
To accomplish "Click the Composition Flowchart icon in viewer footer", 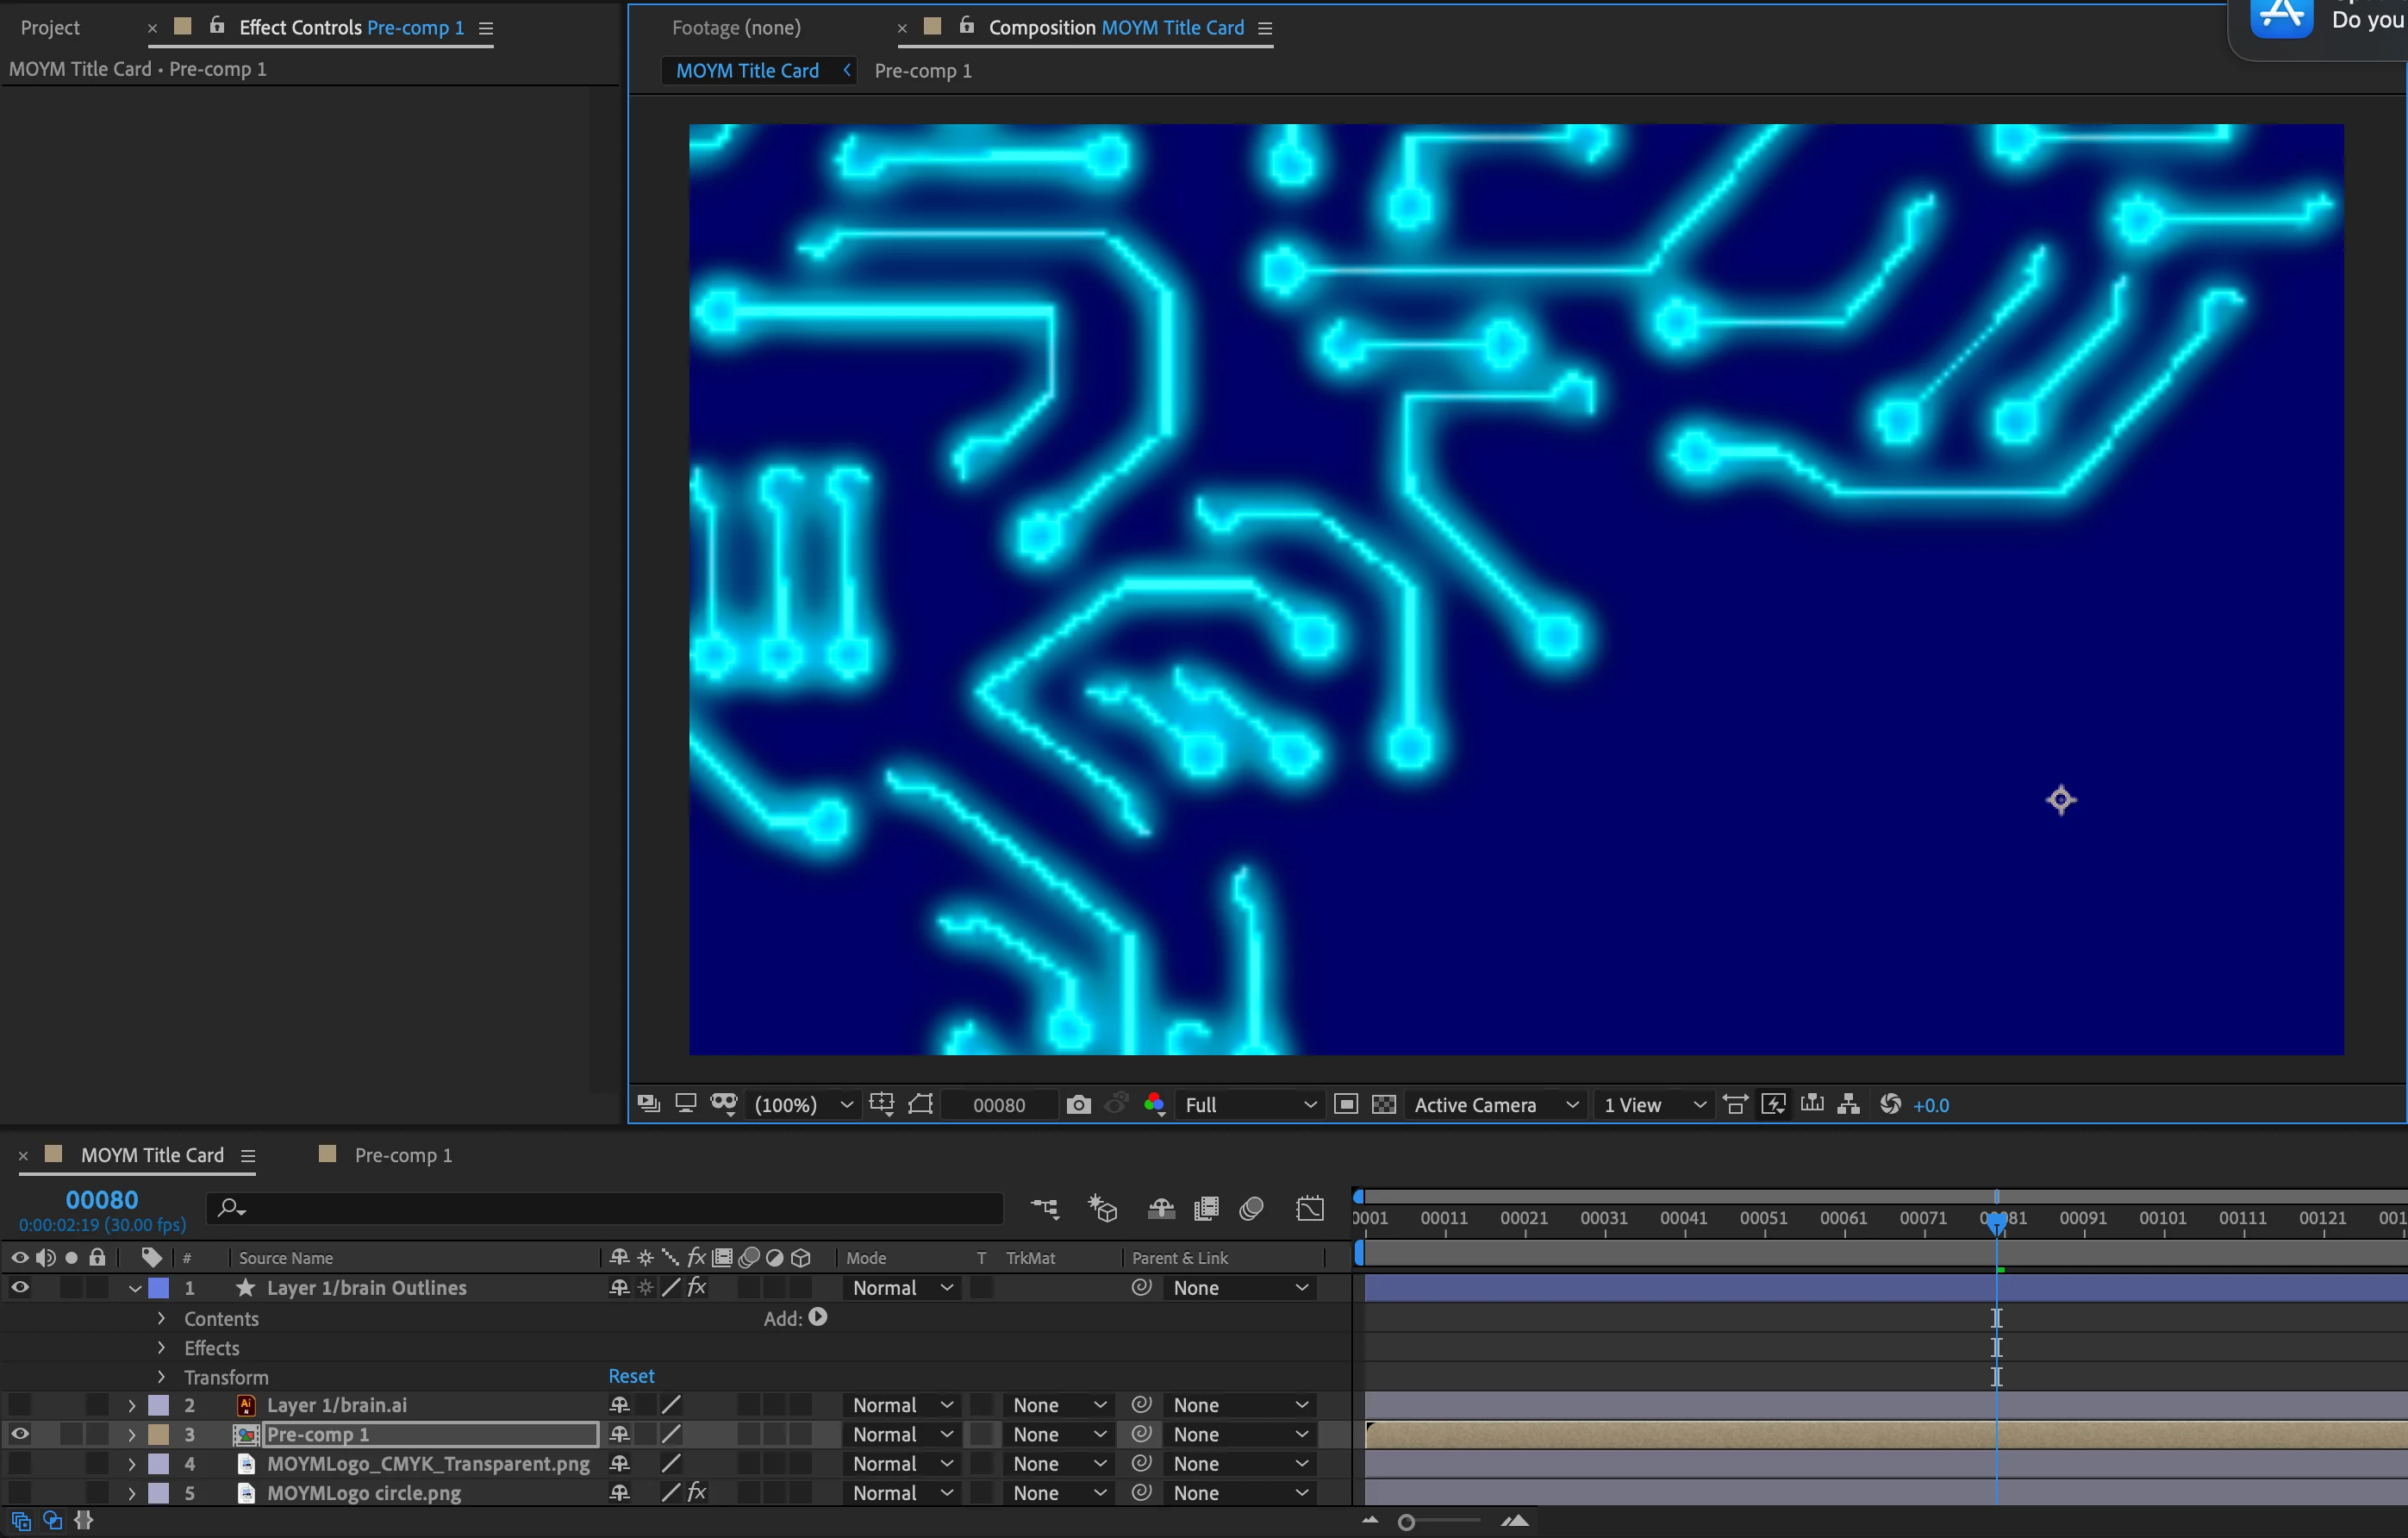I will coord(1849,1104).
